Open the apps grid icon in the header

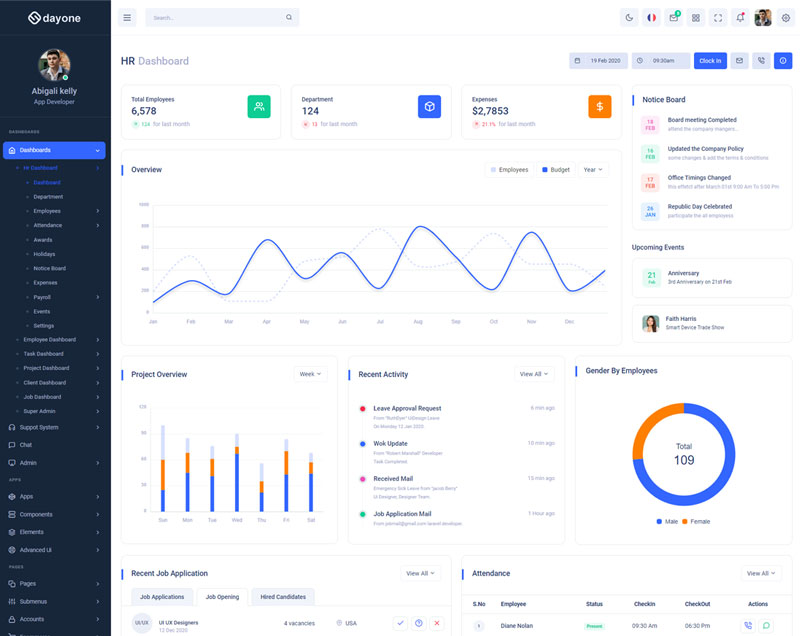point(696,18)
